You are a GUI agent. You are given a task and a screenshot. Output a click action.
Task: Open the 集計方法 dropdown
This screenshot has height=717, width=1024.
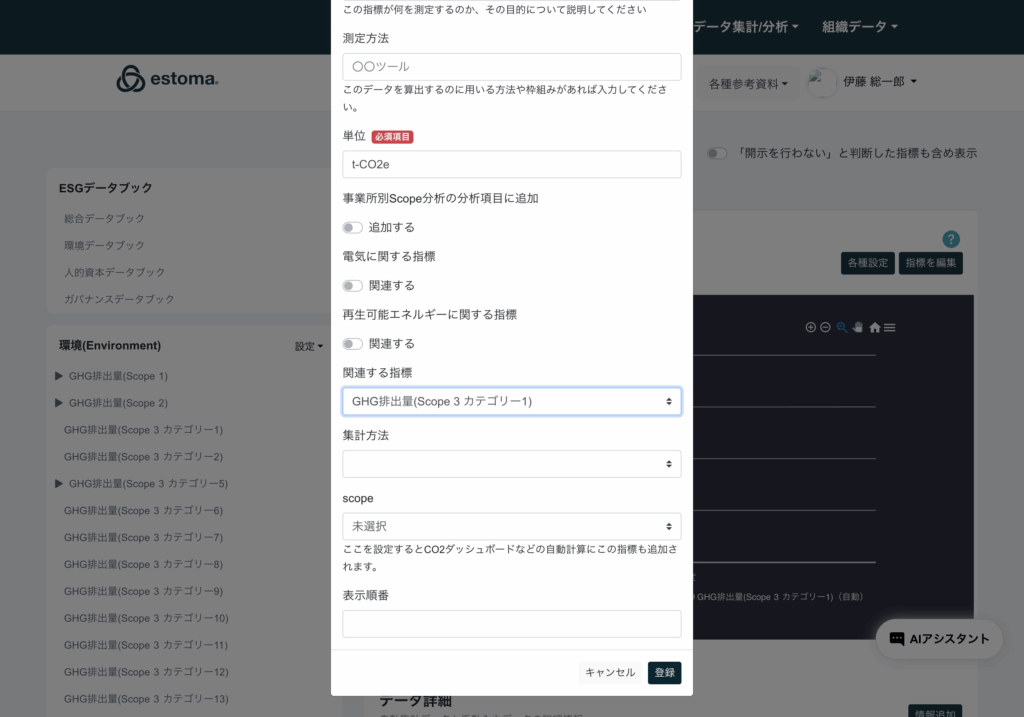[511, 464]
